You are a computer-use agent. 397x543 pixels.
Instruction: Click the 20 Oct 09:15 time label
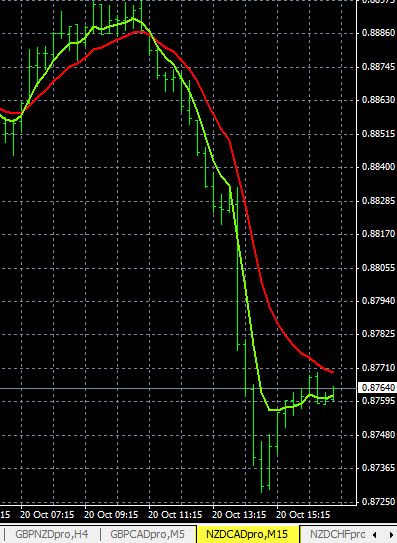point(111,515)
